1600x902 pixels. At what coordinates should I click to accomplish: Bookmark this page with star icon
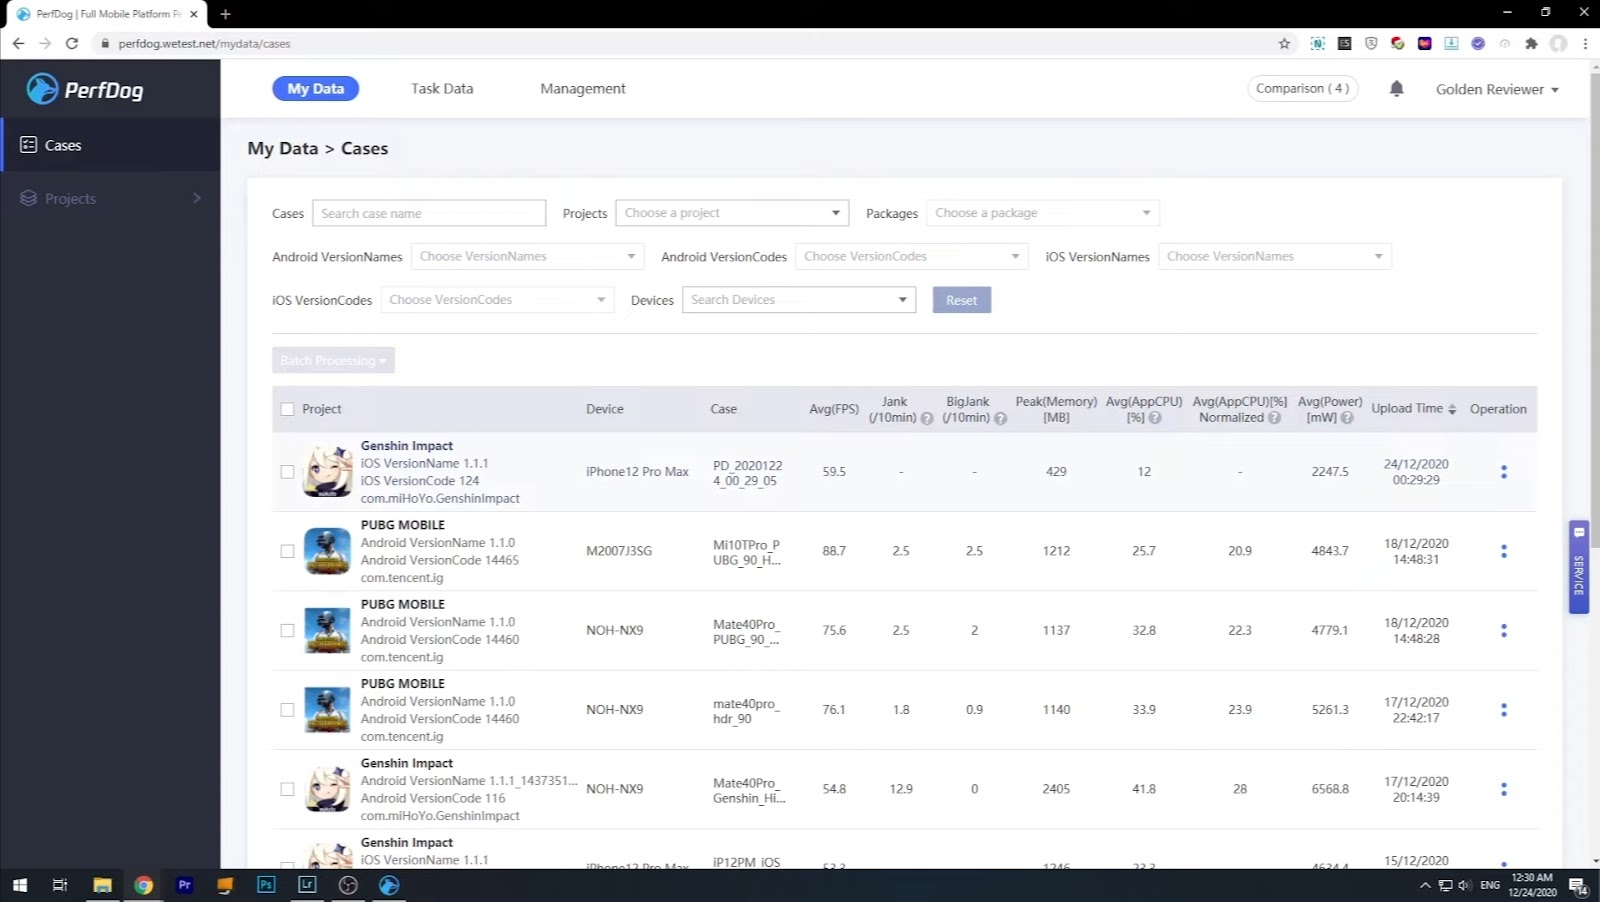[1284, 43]
